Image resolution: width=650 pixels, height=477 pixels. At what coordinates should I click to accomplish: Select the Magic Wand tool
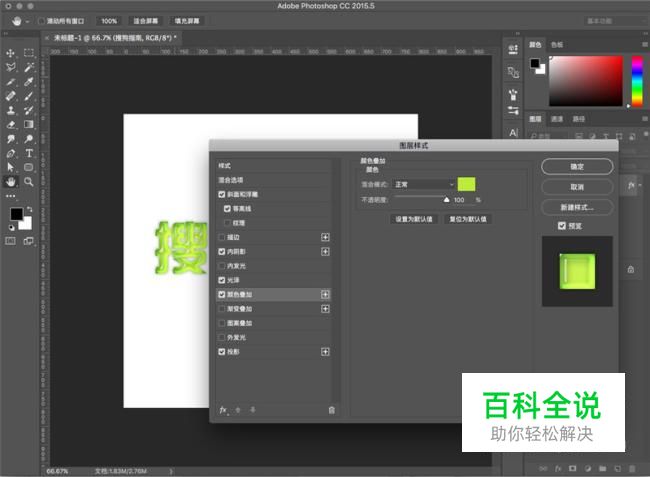[29, 67]
